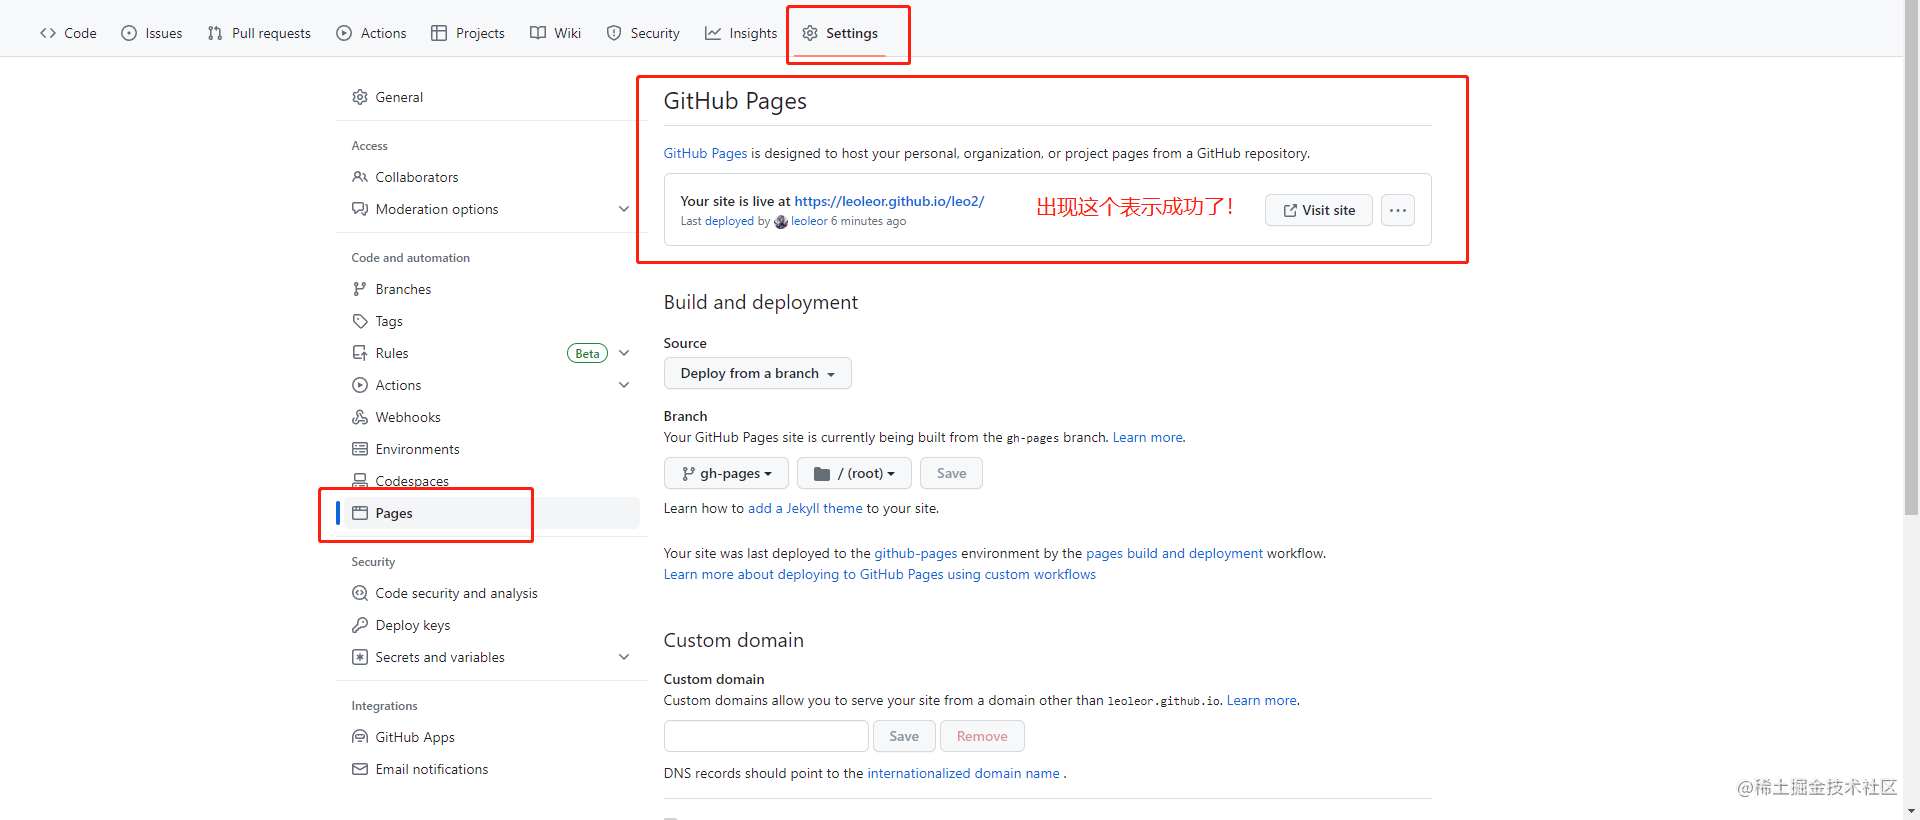Open internationalized domain name link
Viewport: 1920px width, 820px height.
pos(963,773)
